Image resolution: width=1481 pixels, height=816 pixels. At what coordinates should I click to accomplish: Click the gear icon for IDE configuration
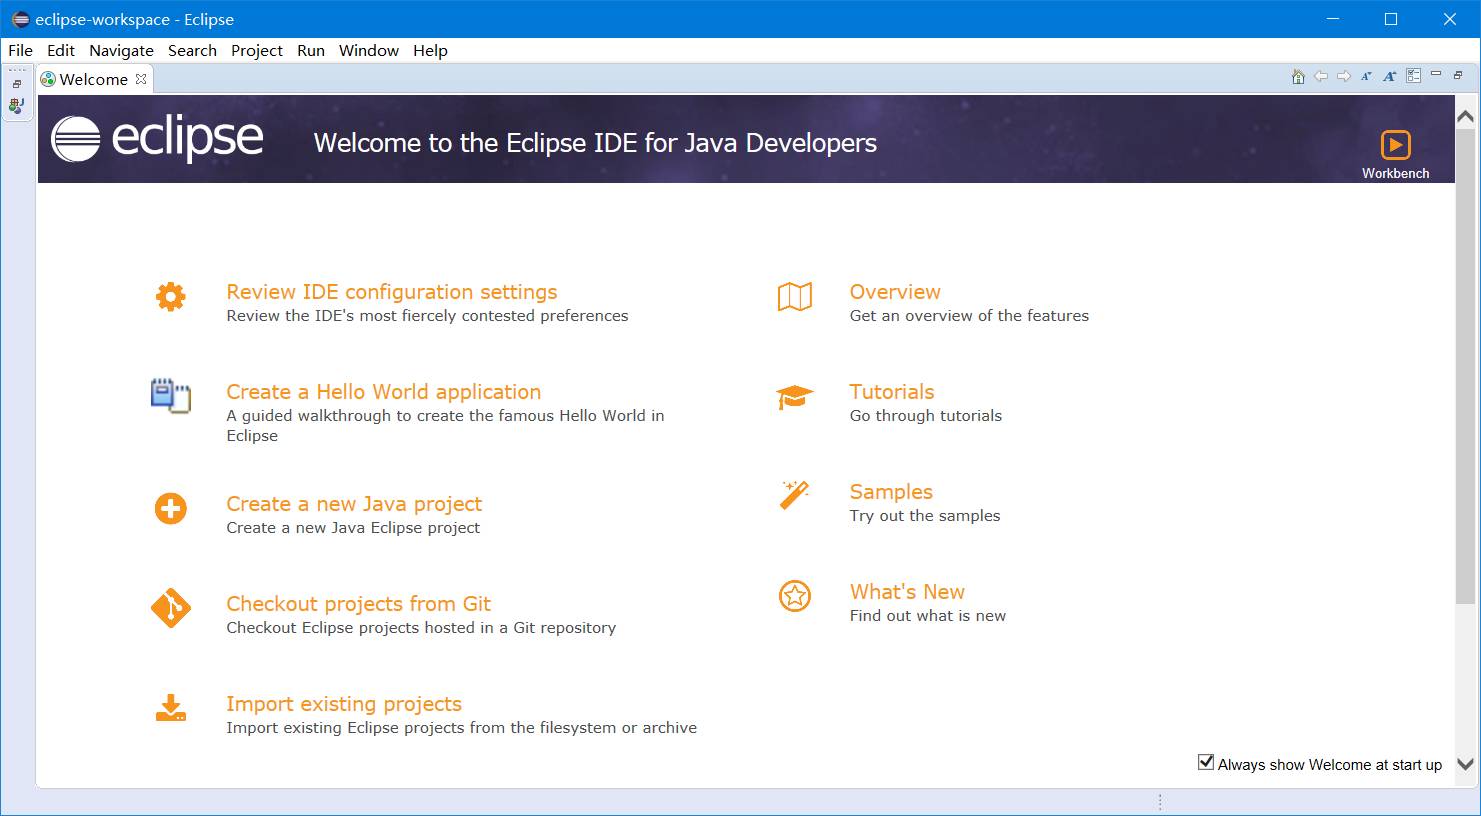coord(171,297)
